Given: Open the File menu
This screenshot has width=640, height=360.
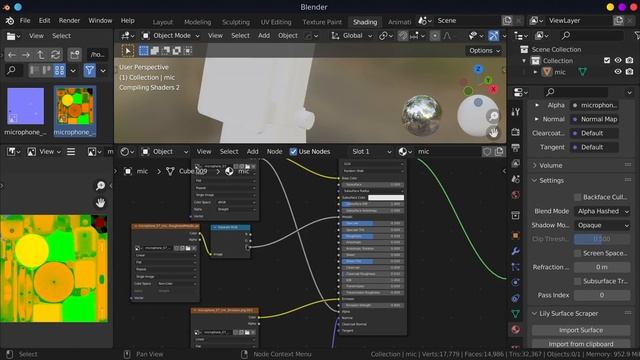Looking at the screenshot, I should tap(25, 20).
